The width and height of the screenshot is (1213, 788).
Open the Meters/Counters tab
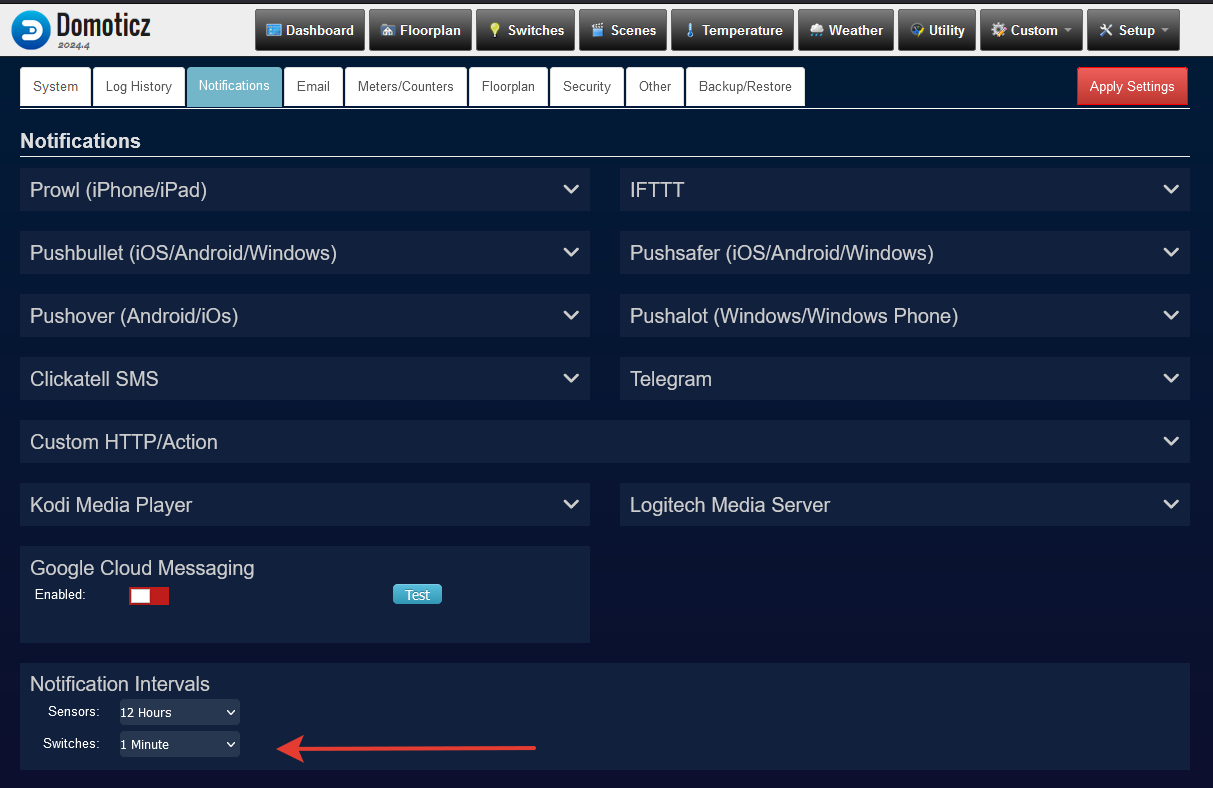[406, 86]
